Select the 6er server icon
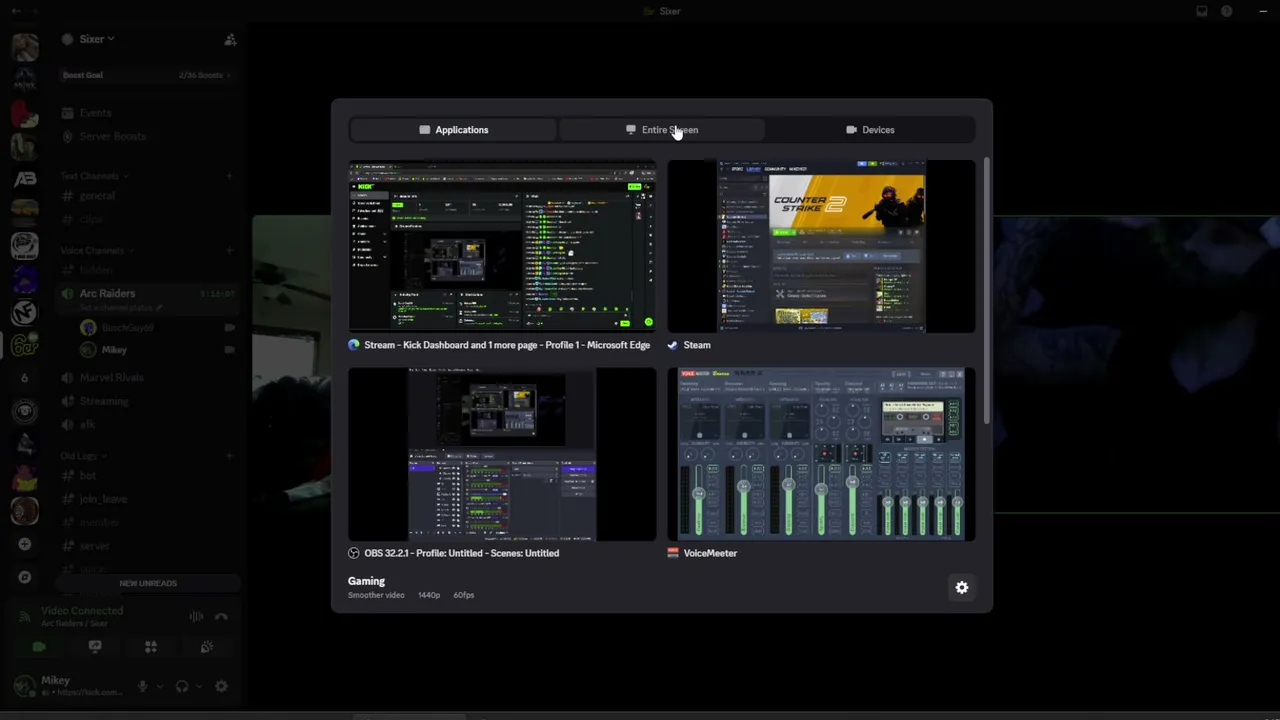 pos(25,345)
